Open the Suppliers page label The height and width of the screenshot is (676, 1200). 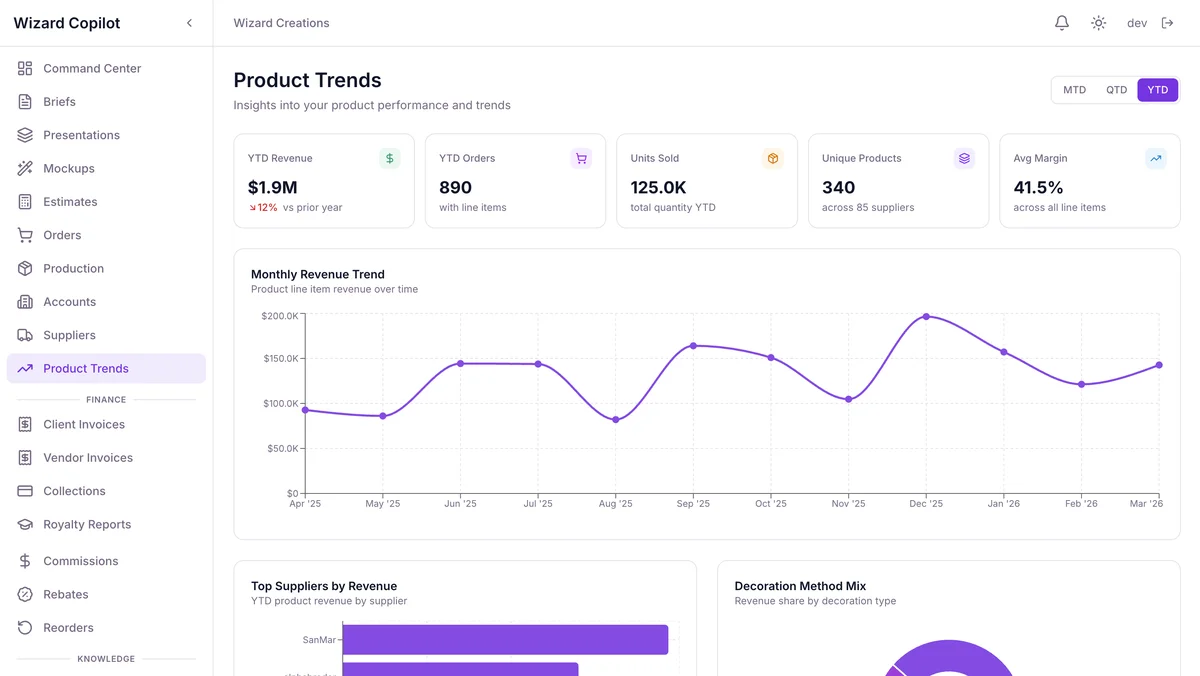click(x=69, y=335)
